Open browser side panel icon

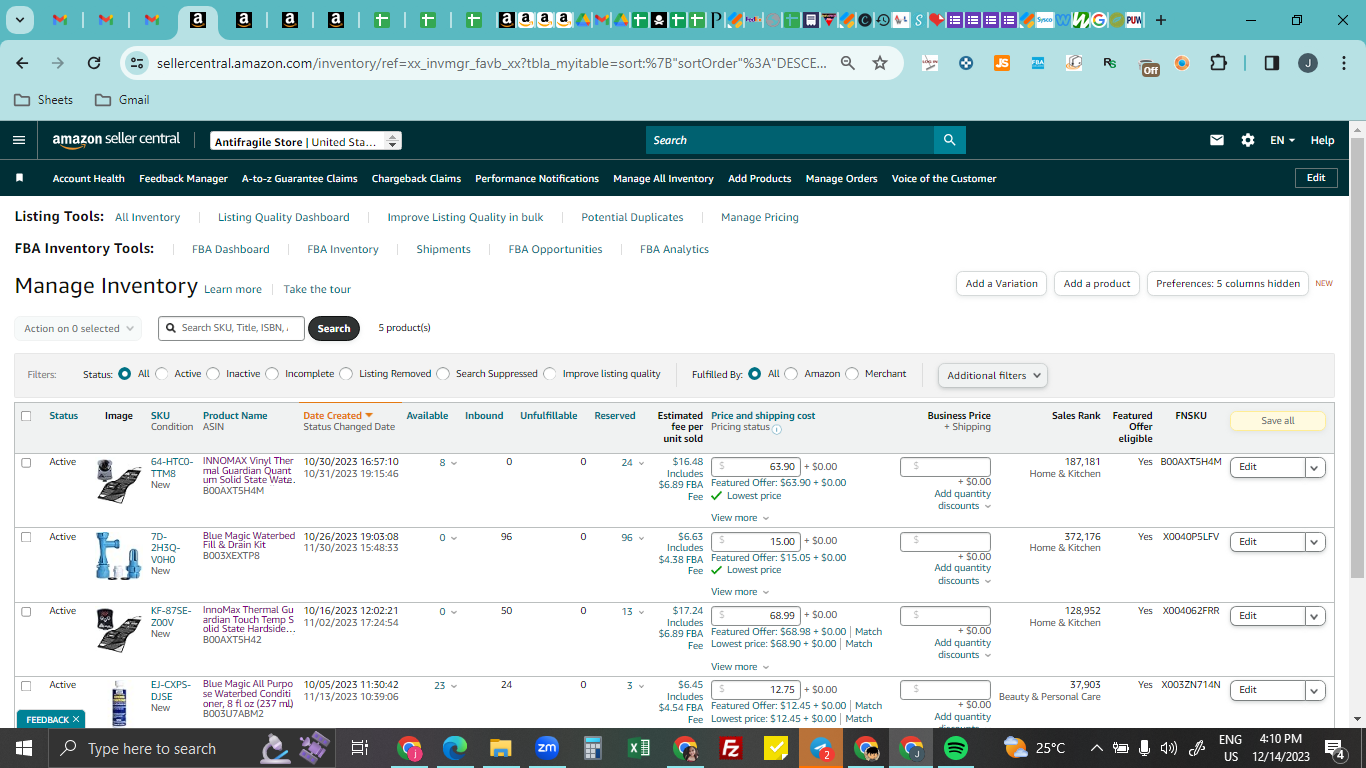pyautogui.click(x=1272, y=63)
